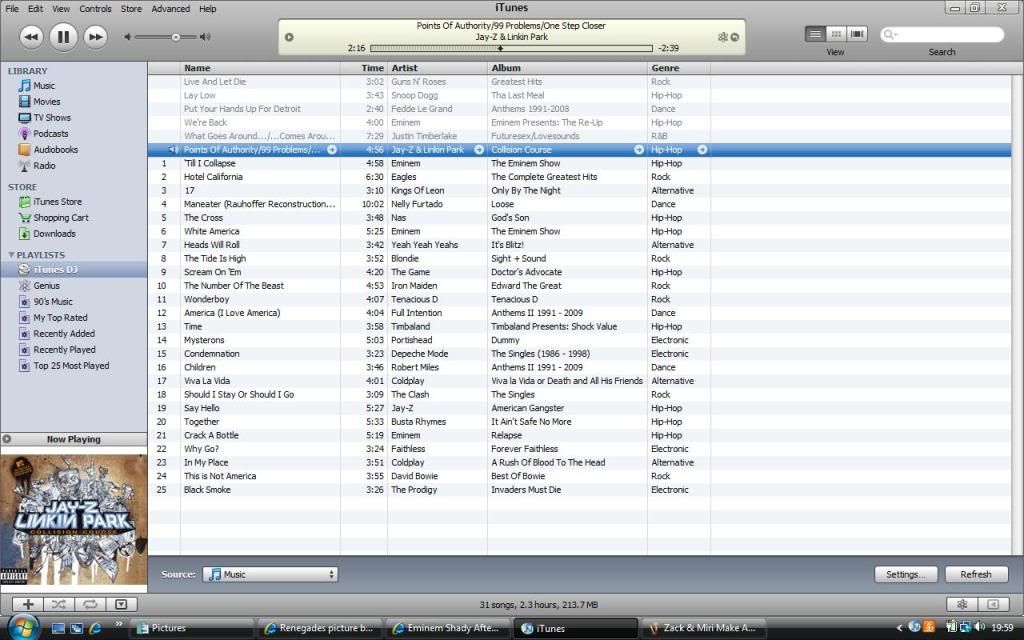The image size is (1024, 640).
Task: Sort songs by the Genre column
Action: (679, 68)
